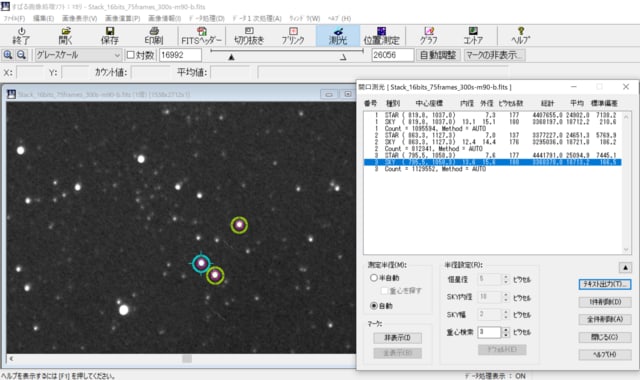
Task: Collapse the panel with the black triangle button
Action: (x=625, y=268)
